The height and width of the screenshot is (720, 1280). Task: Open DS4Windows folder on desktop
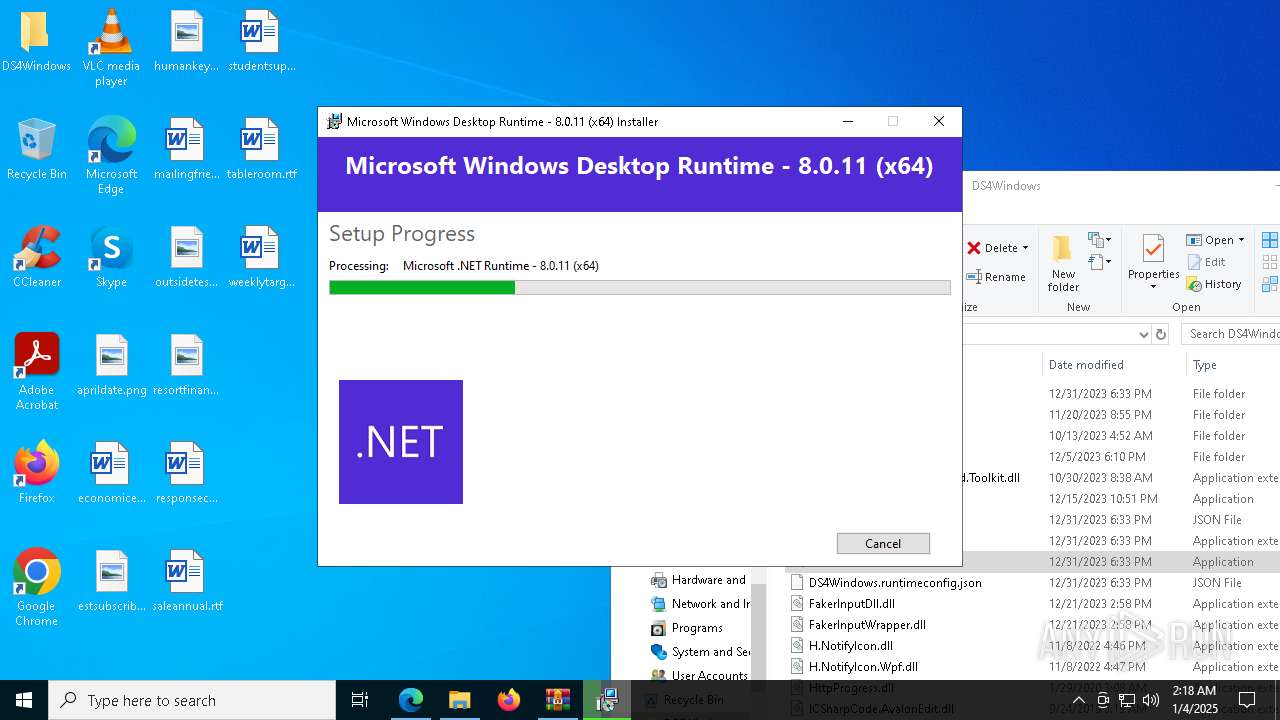[x=36, y=42]
